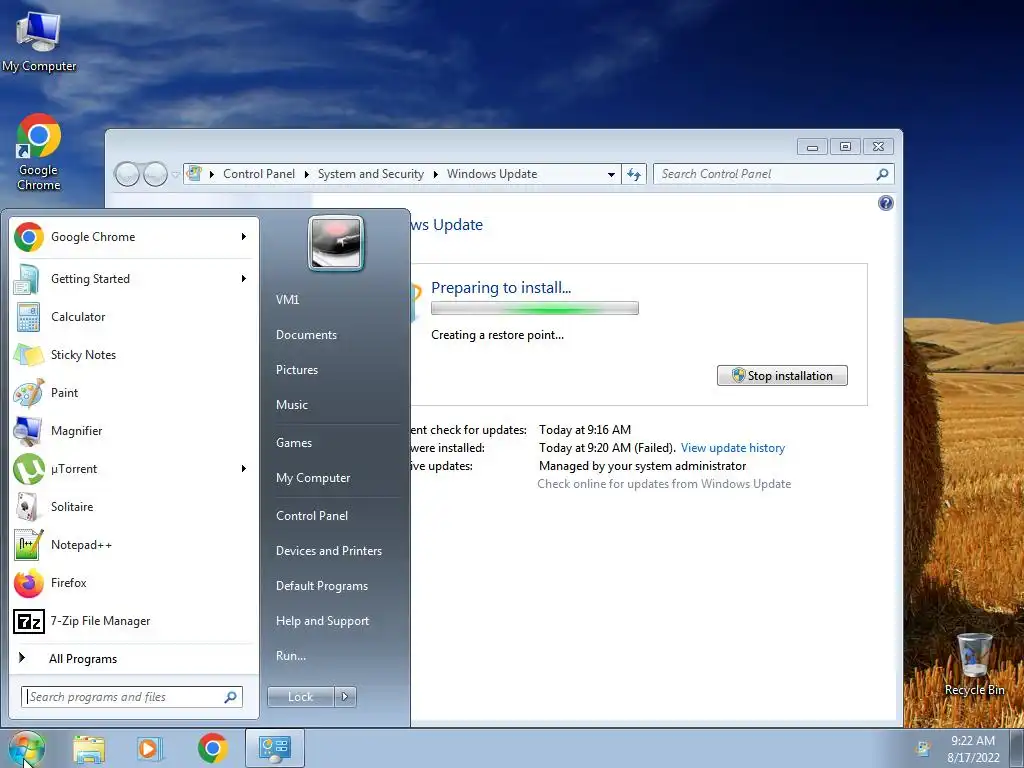Open Windows Media Player taskbar icon
Viewport: 1024px width, 768px height.
(150, 748)
